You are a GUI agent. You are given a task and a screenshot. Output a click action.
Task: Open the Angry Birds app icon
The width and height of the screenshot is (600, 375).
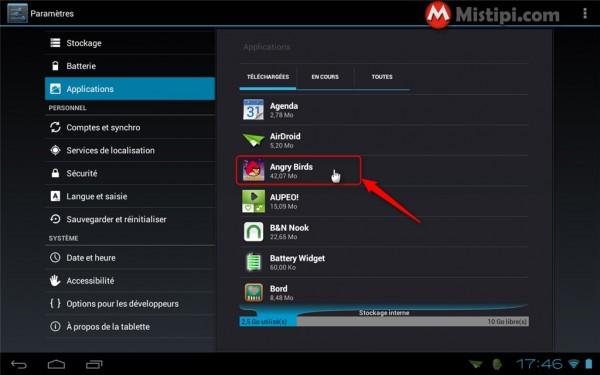point(253,170)
